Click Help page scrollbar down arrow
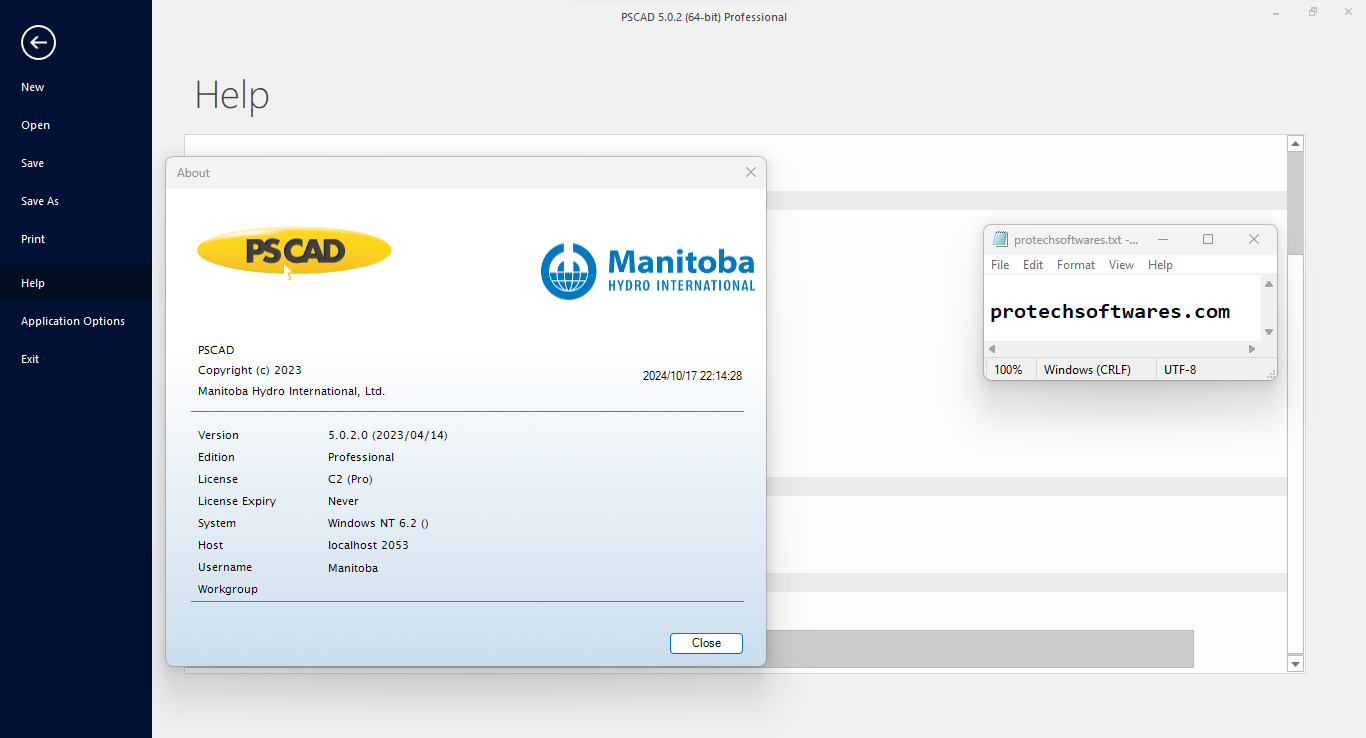 point(1296,664)
